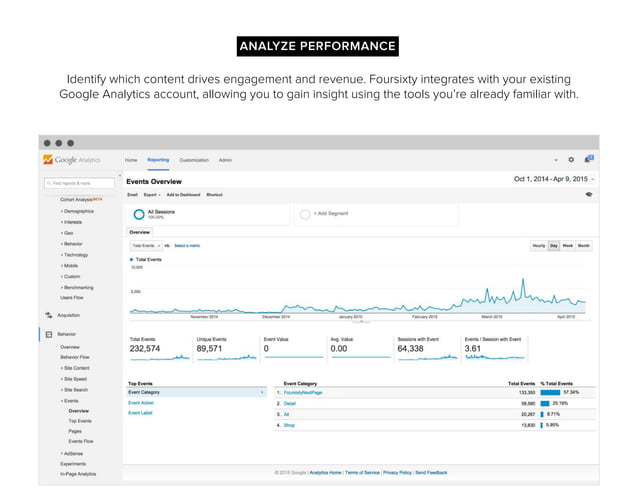Click the All Sessions segment circle

[x=138, y=214]
